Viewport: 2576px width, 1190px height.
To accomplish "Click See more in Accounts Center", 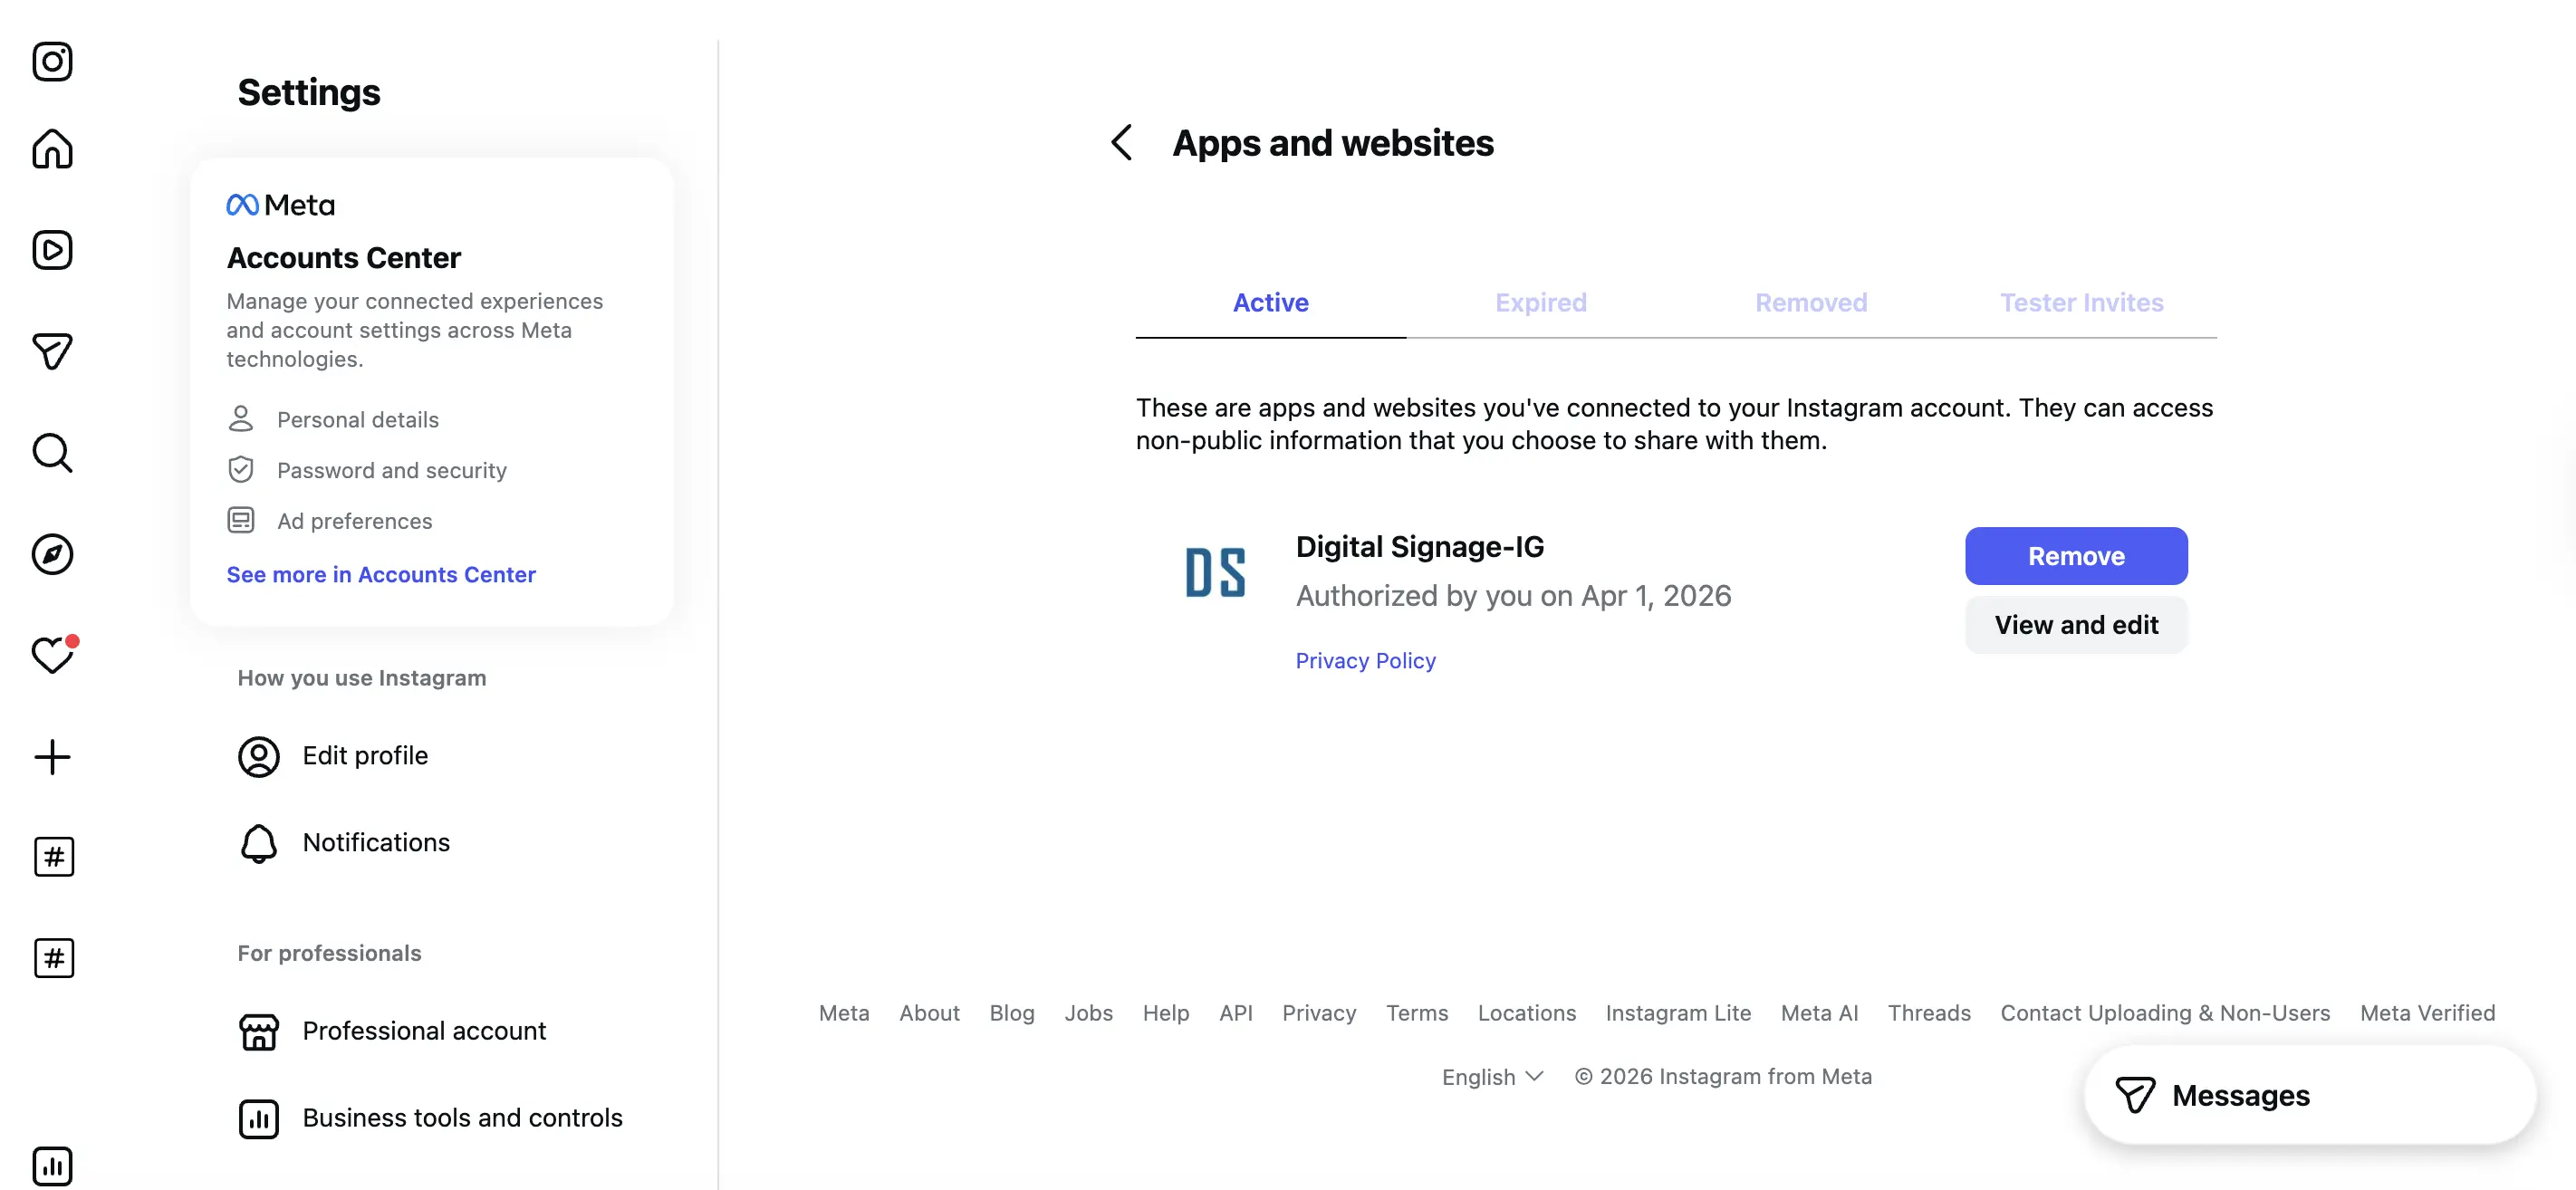I will click(380, 575).
